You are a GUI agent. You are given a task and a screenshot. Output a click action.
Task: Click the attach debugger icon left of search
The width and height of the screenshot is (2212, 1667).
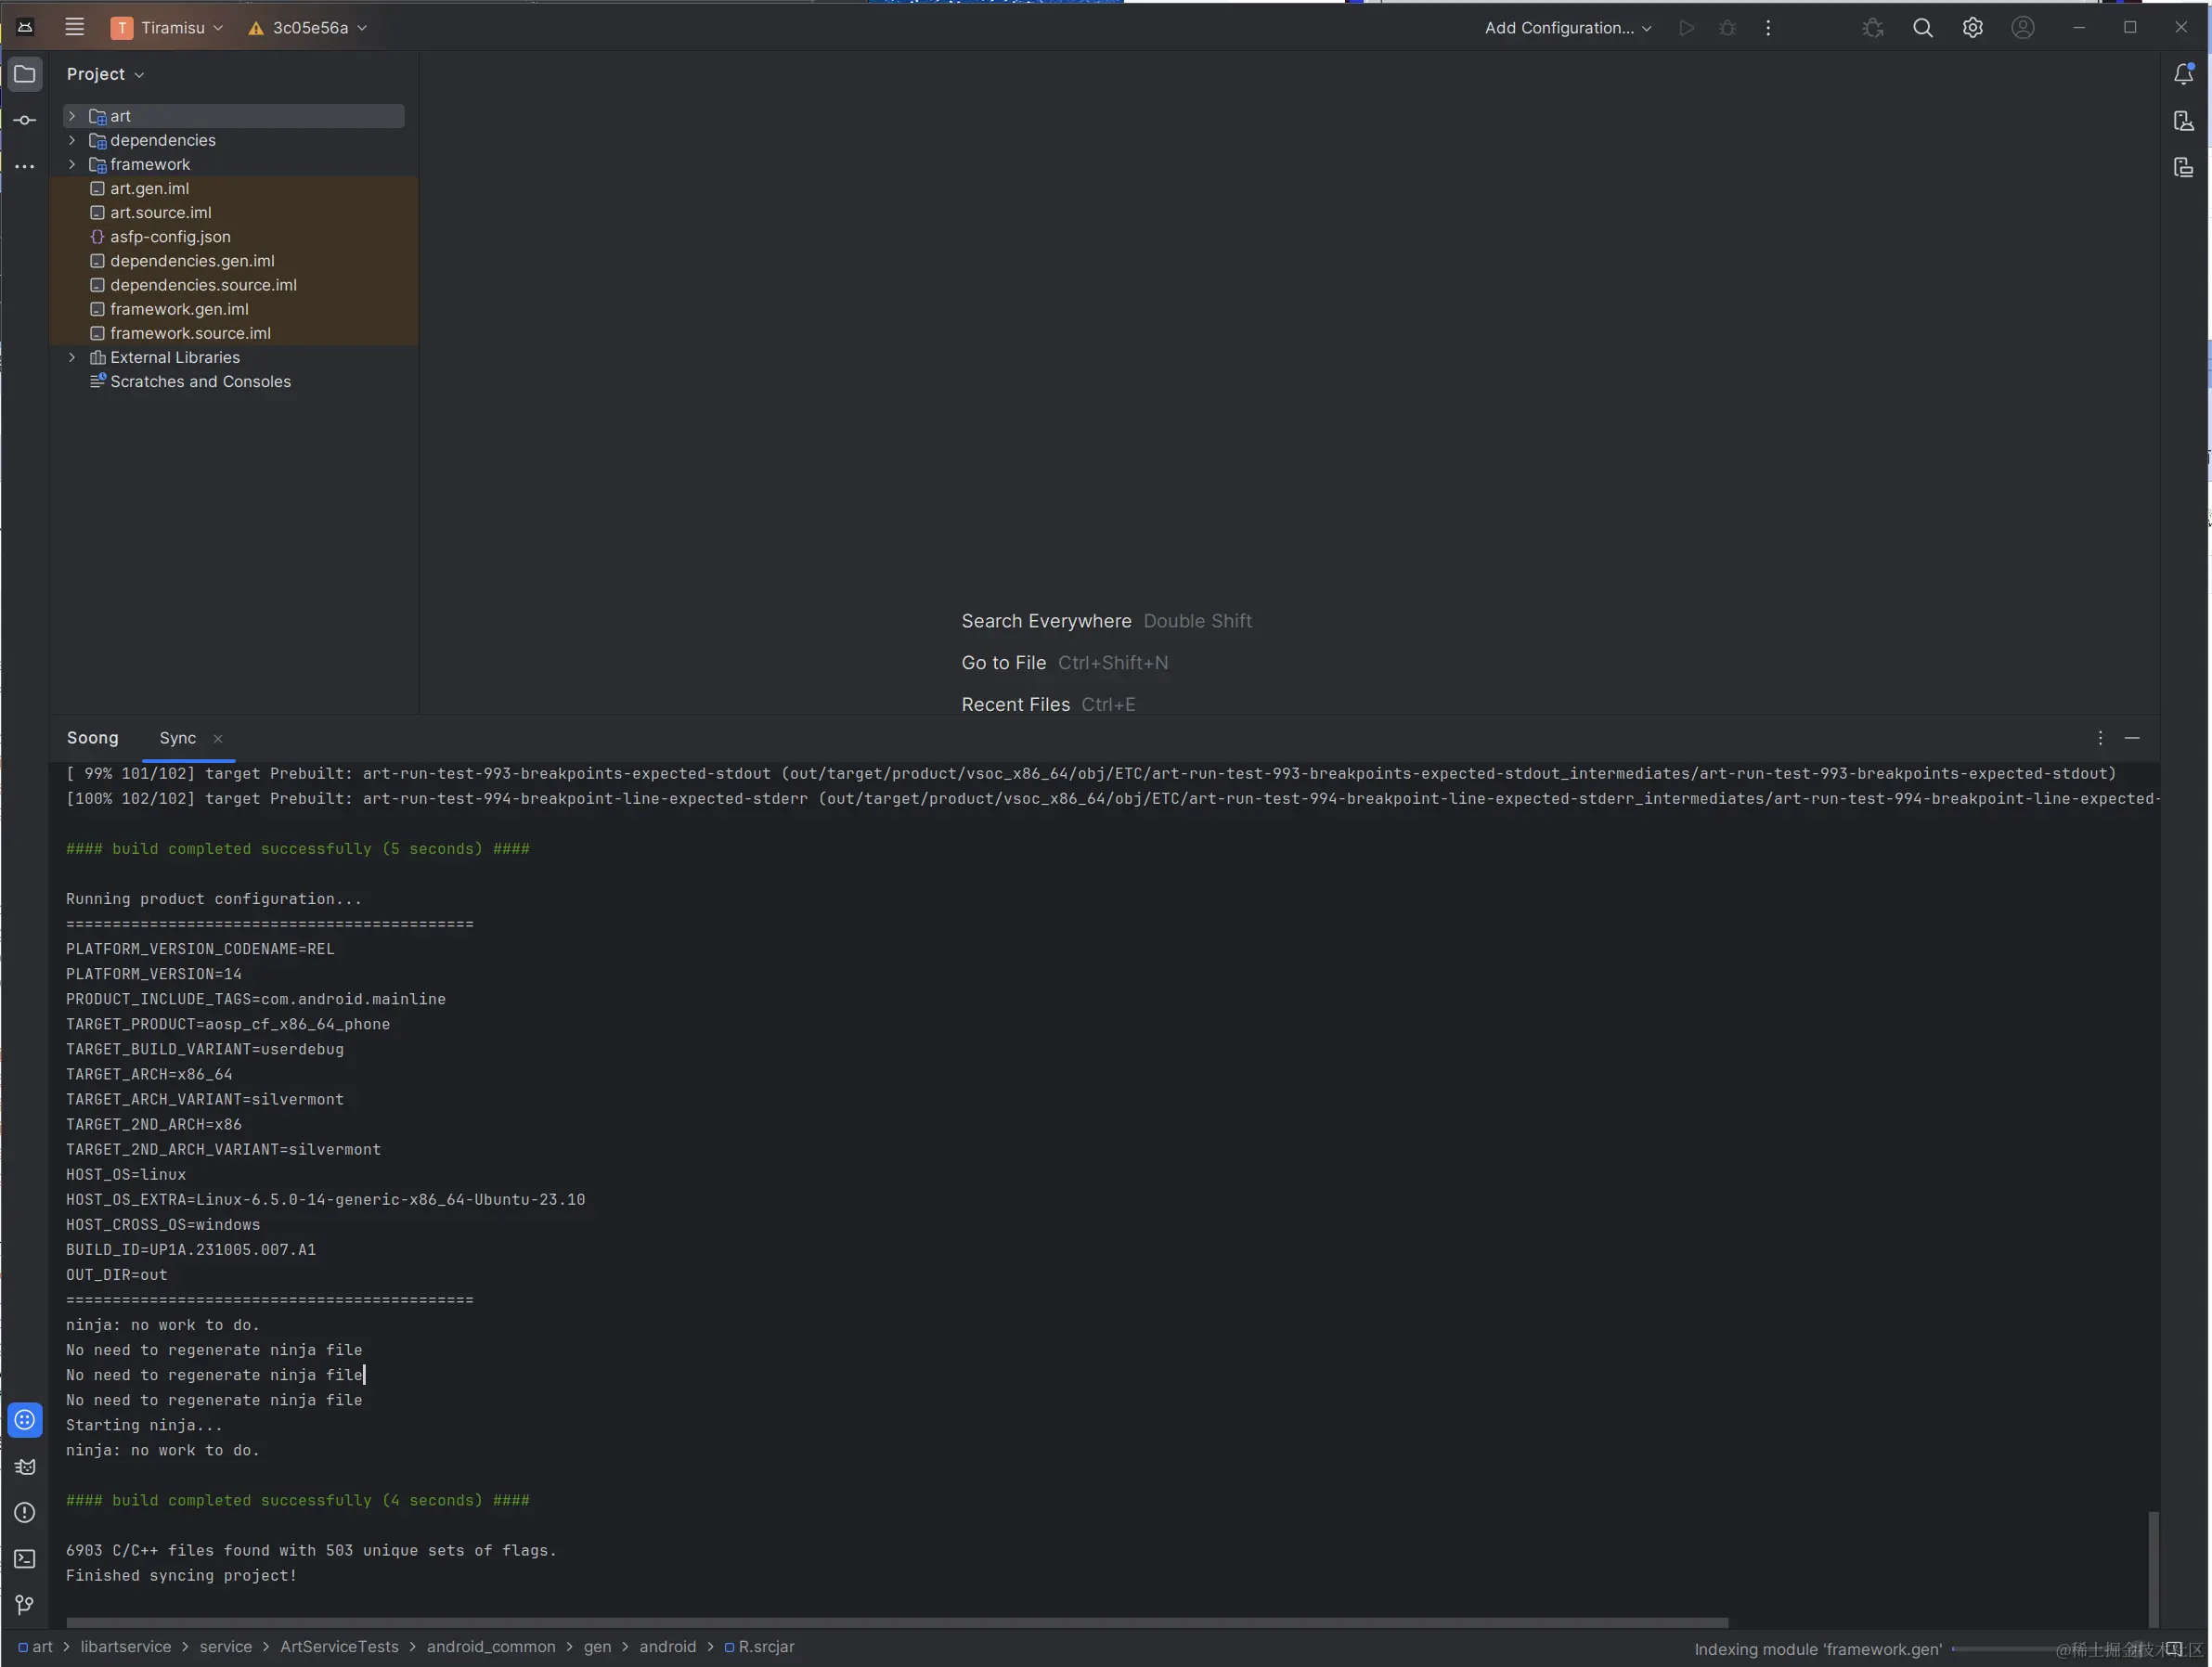(1872, 28)
